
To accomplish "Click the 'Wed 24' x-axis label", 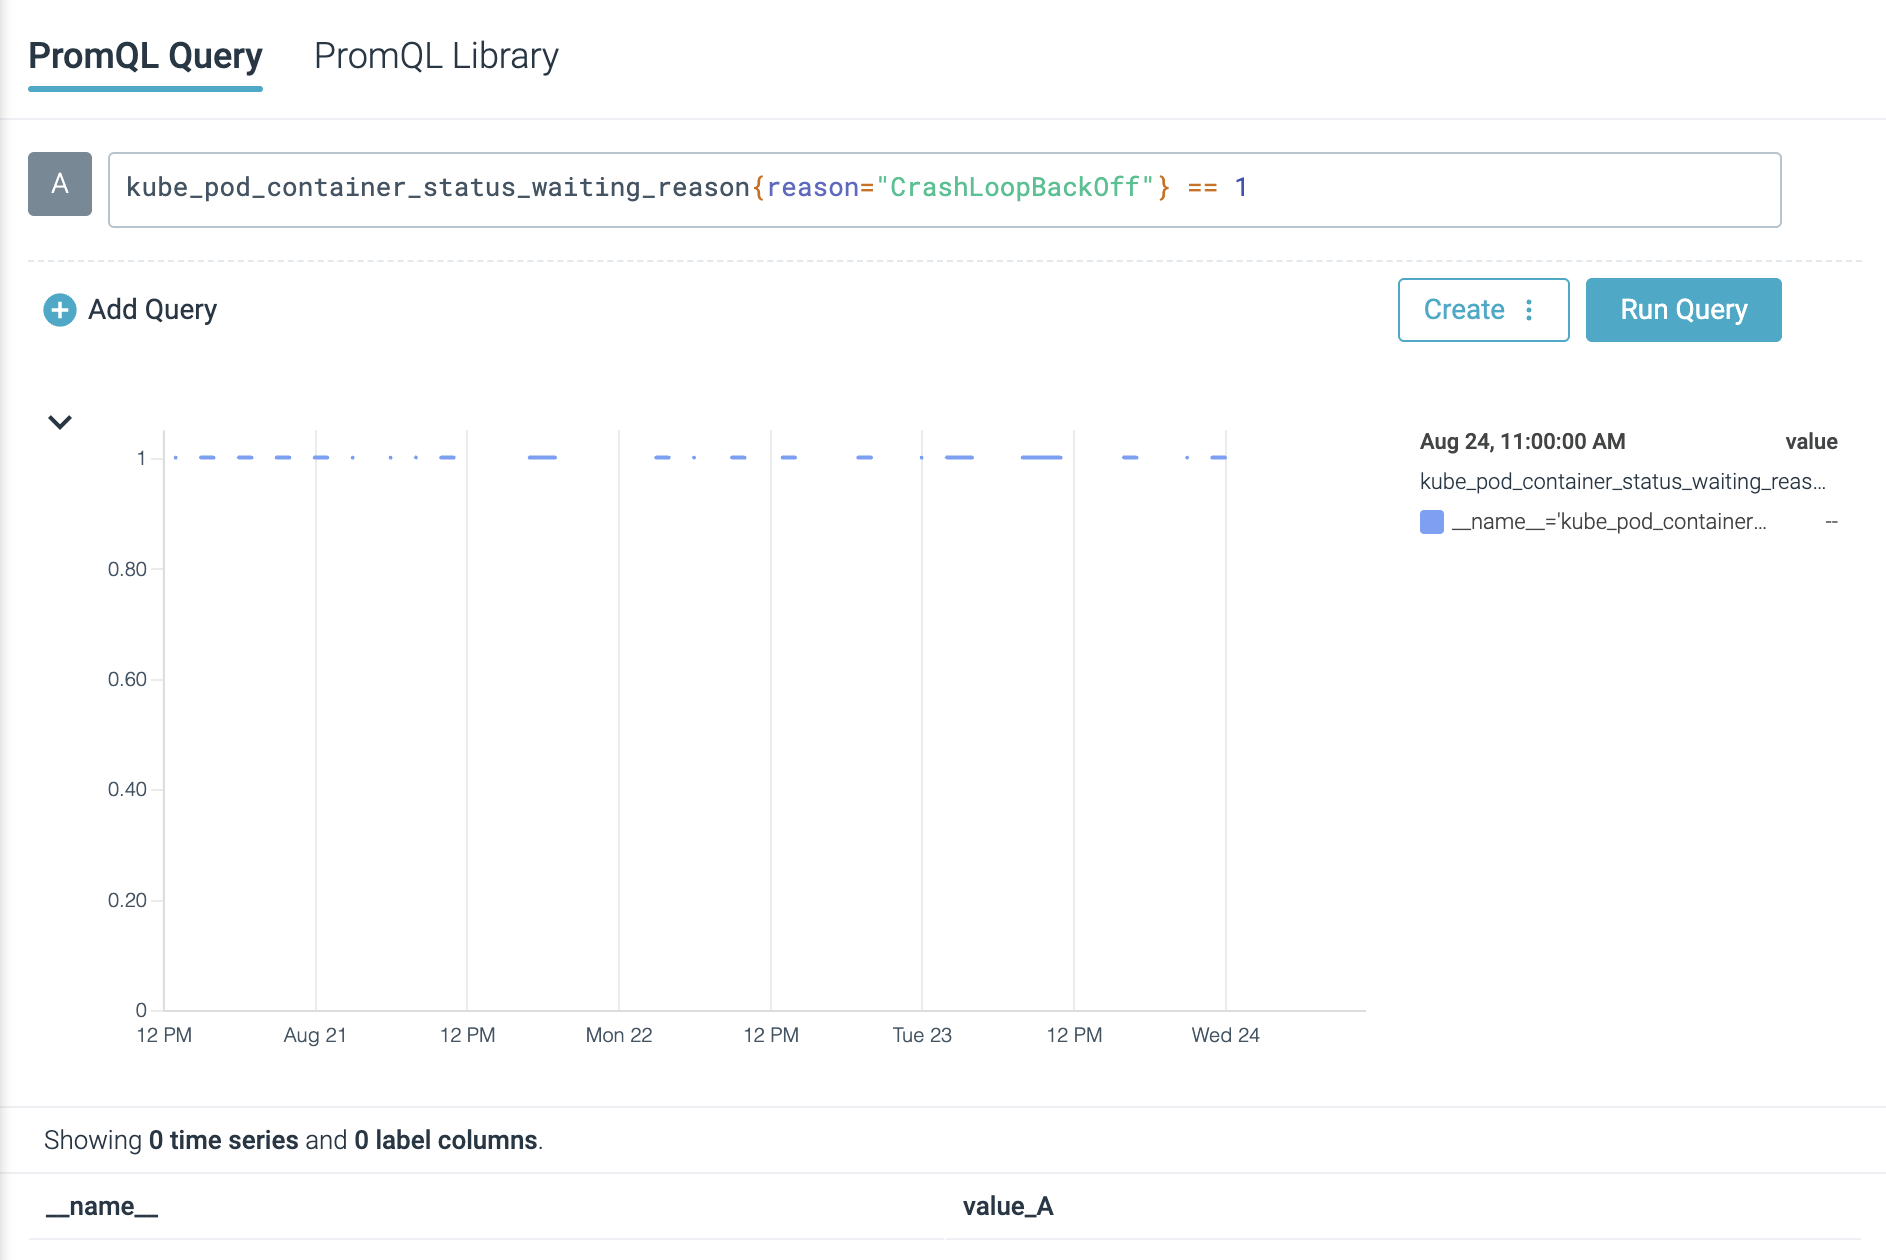I will point(1225,1035).
